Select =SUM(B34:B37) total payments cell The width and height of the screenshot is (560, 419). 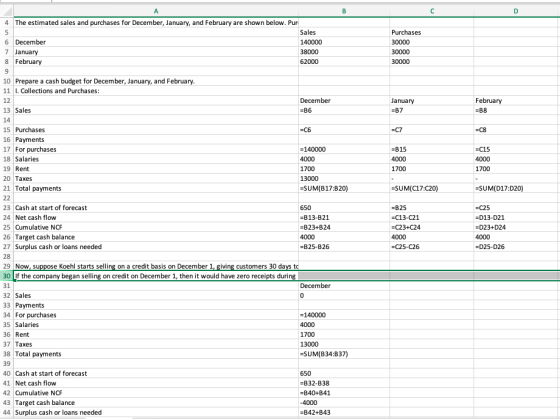tap(344, 354)
